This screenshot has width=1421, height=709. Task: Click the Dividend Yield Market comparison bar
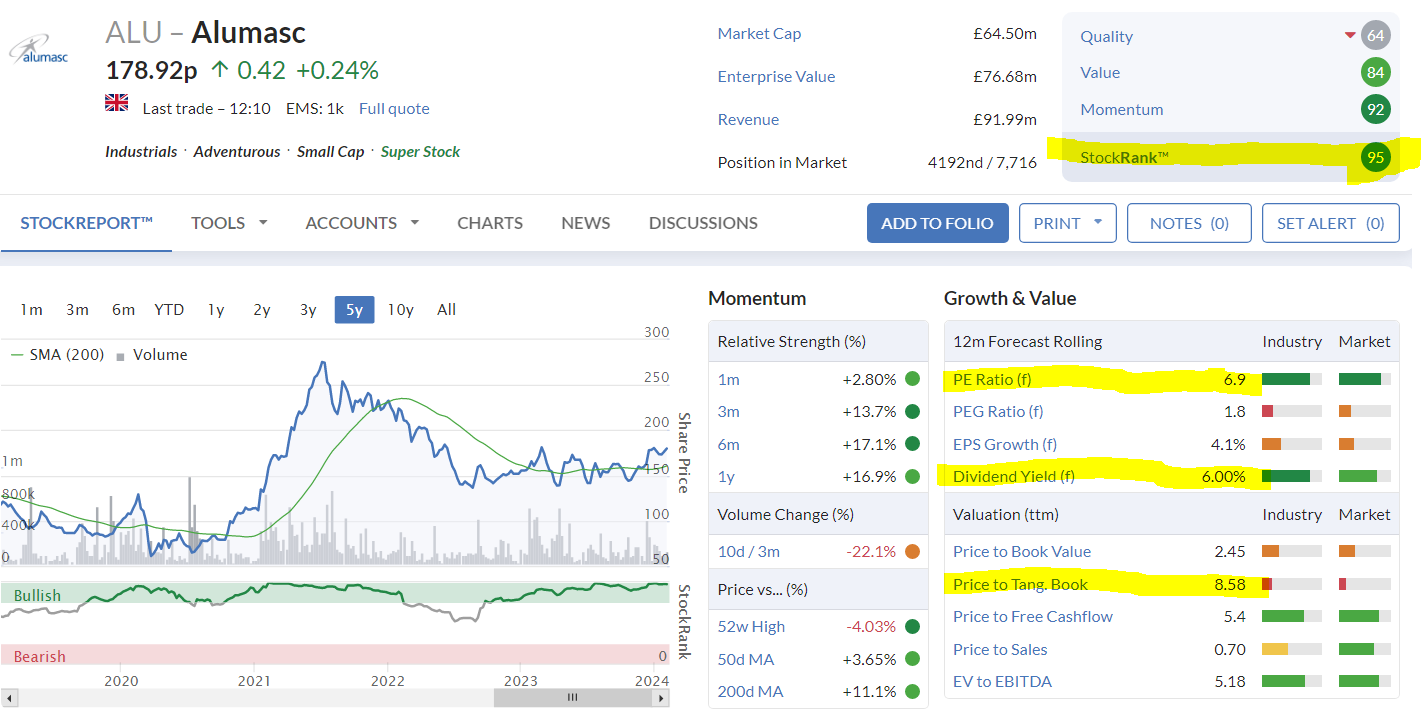pyautogui.click(x=1364, y=476)
